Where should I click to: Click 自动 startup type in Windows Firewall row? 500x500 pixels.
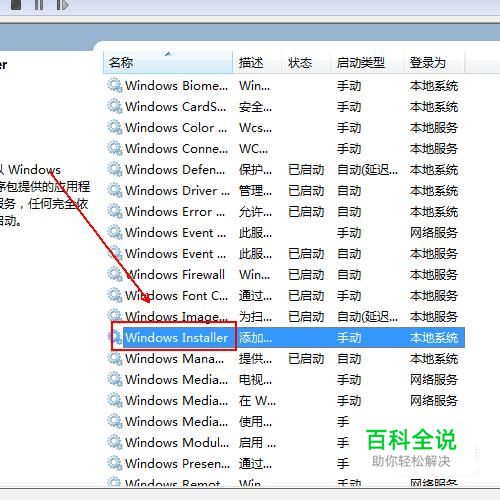pos(349,274)
